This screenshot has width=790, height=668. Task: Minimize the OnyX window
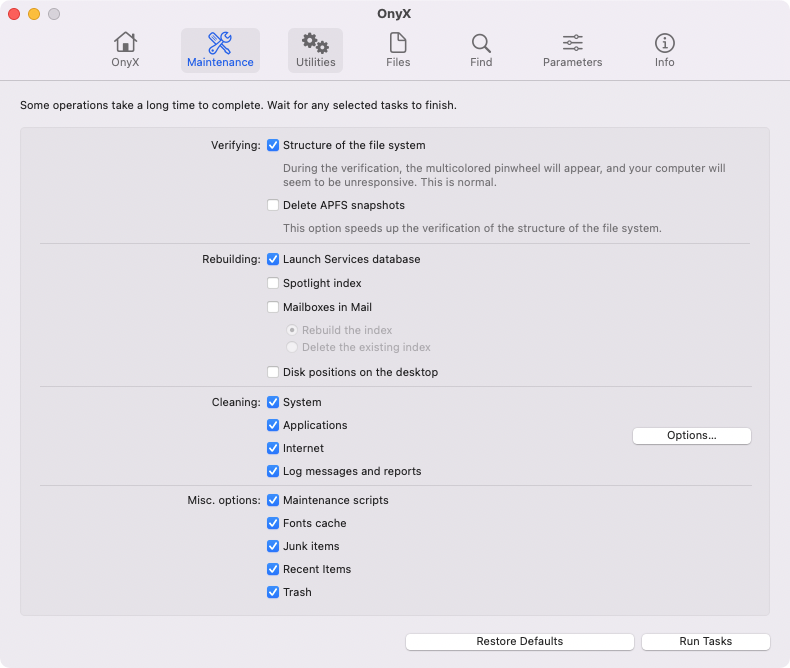34,14
